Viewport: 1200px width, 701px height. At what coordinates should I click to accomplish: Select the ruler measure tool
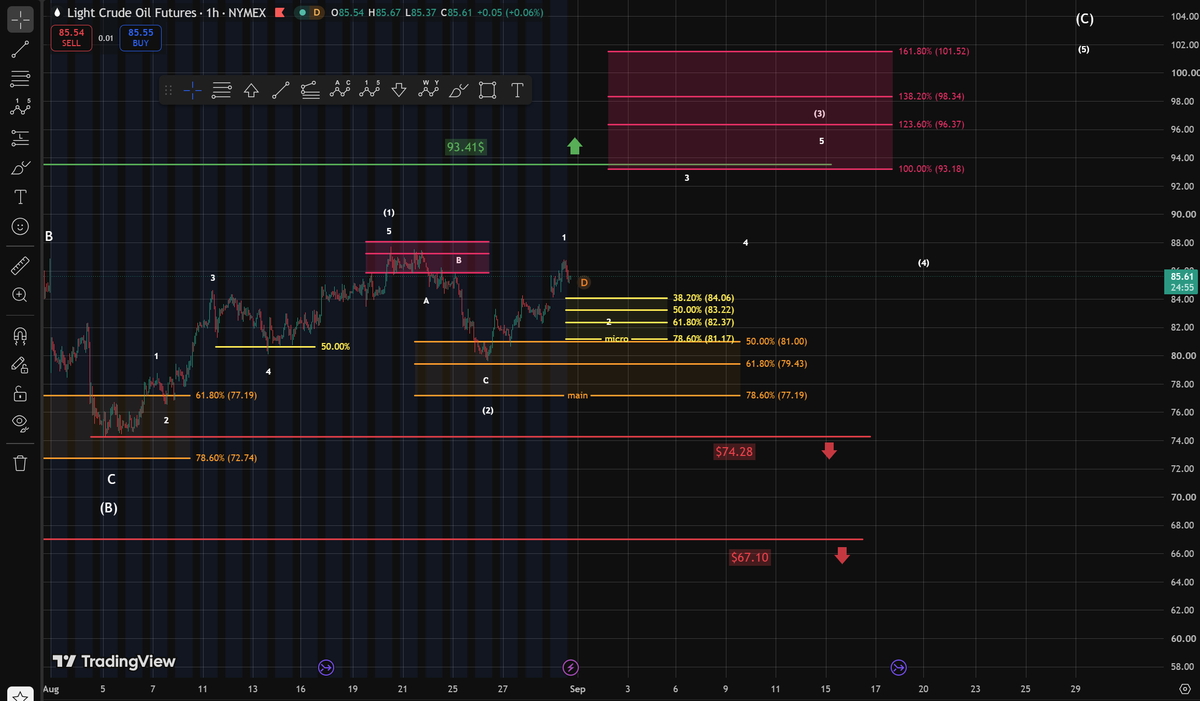click(x=21, y=265)
